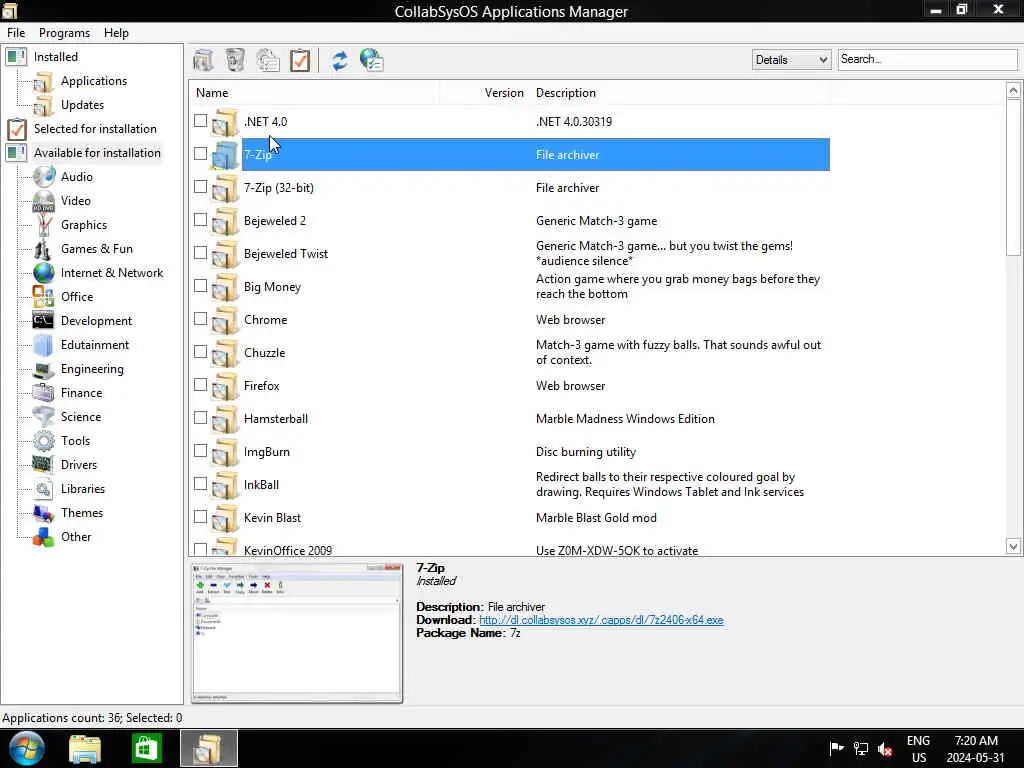Open the Tools category
This screenshot has width=1024, height=768.
point(75,441)
